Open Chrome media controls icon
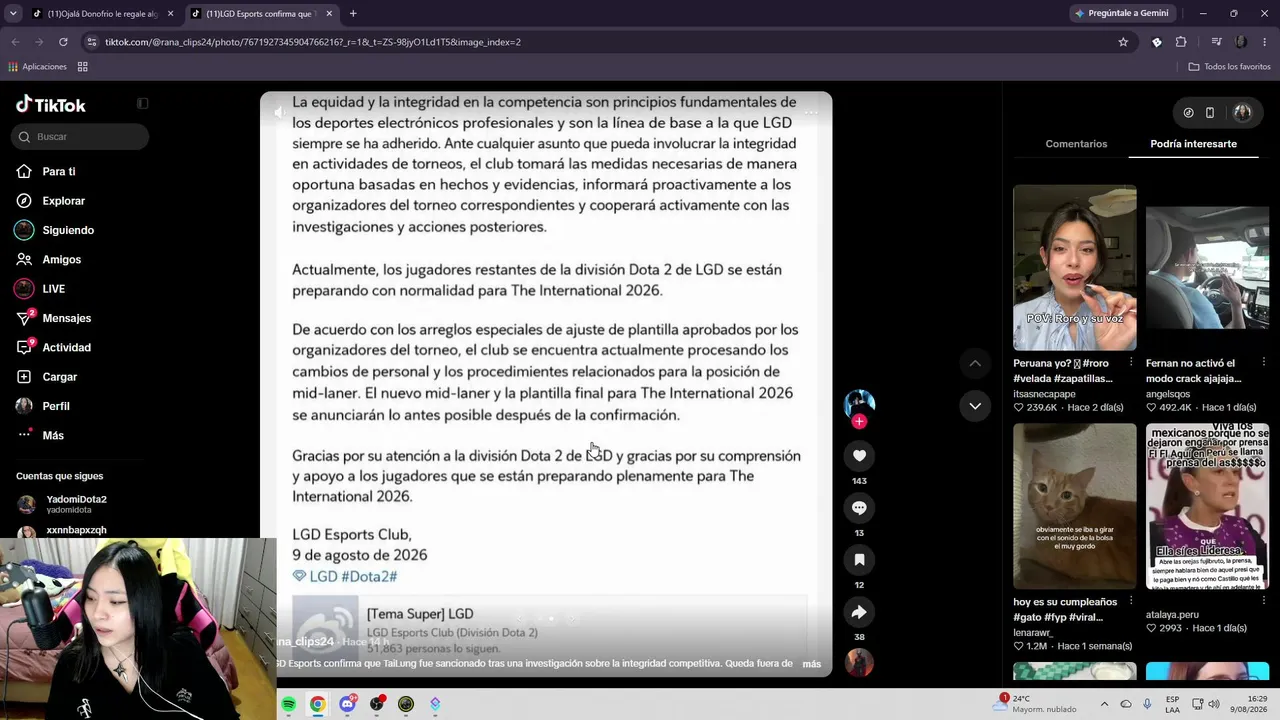 [1216, 42]
